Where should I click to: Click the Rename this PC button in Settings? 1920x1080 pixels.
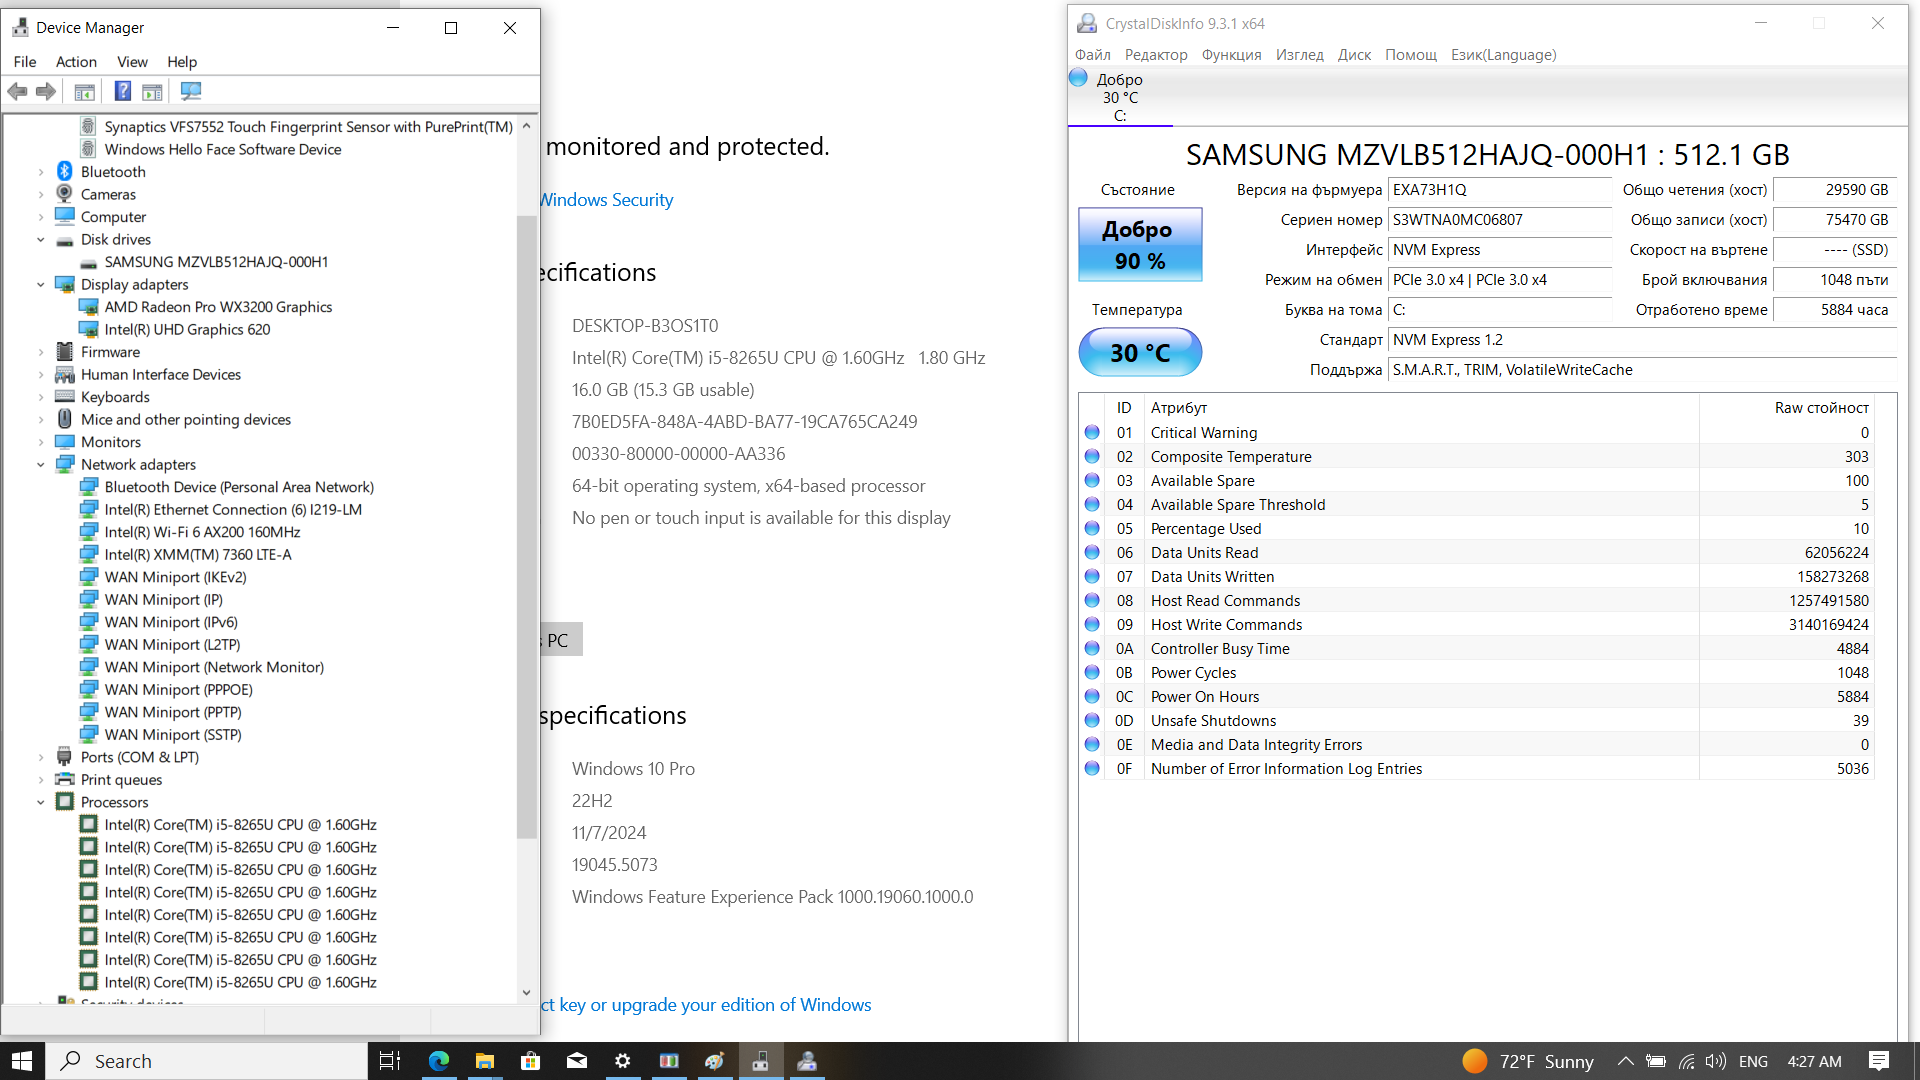click(x=561, y=640)
